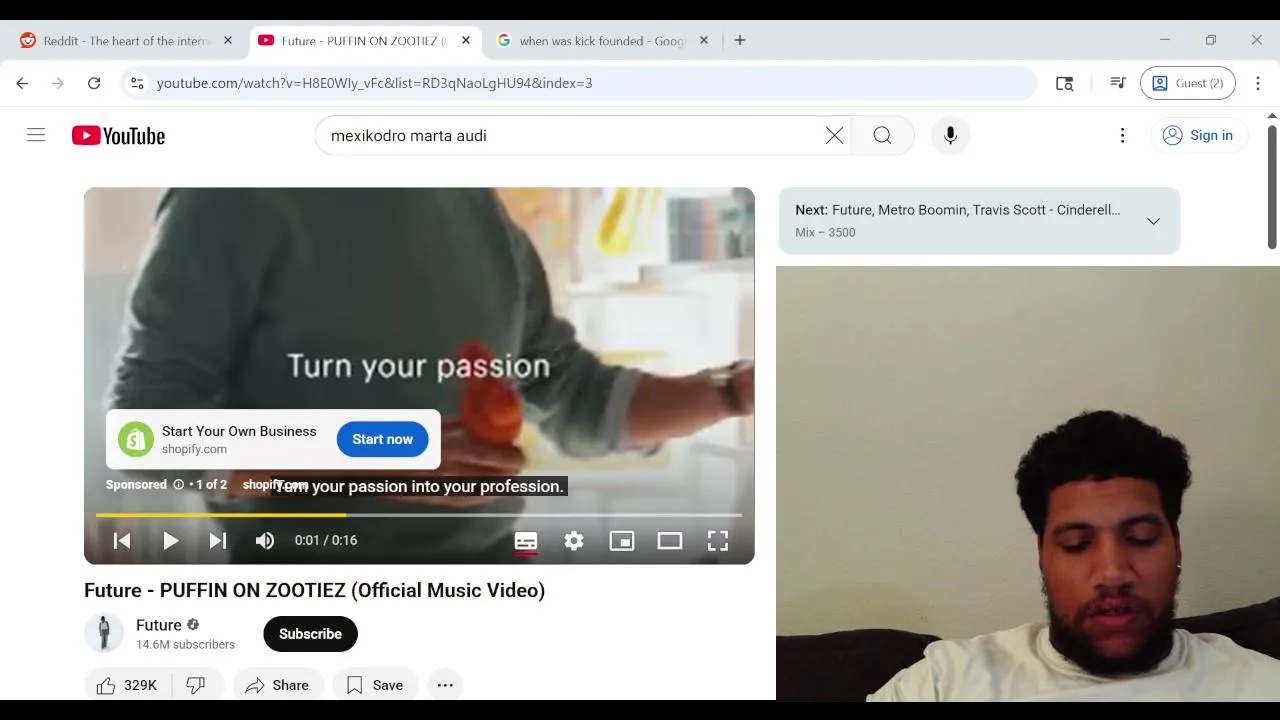
Task: Close the Reddit tab
Action: (x=228, y=41)
